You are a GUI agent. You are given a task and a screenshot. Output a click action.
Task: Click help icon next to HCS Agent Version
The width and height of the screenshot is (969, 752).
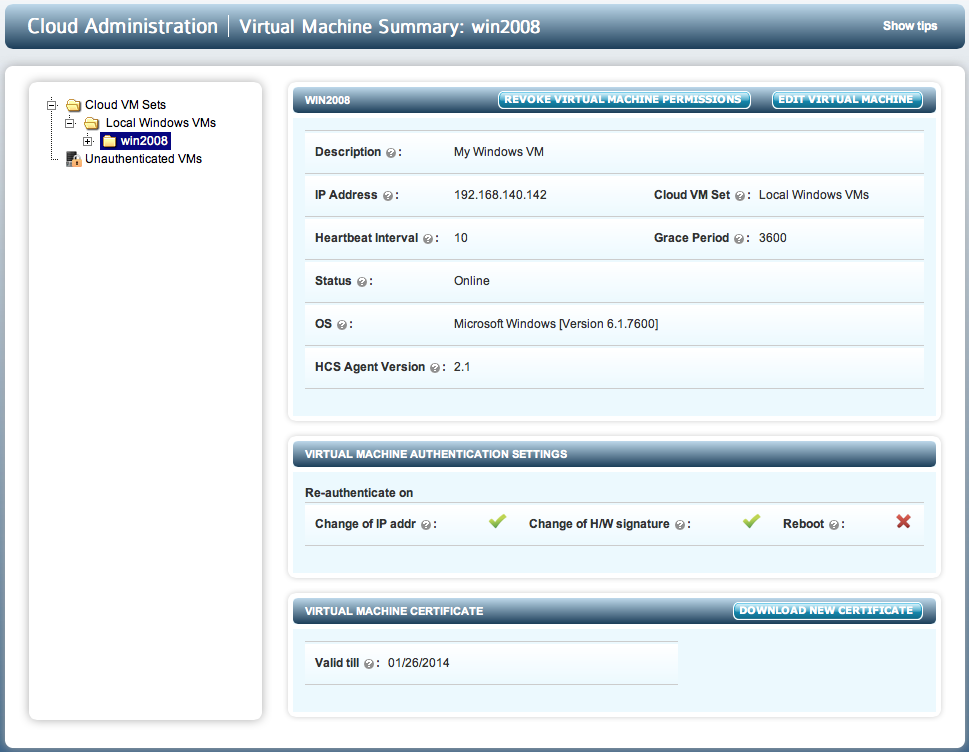point(435,368)
